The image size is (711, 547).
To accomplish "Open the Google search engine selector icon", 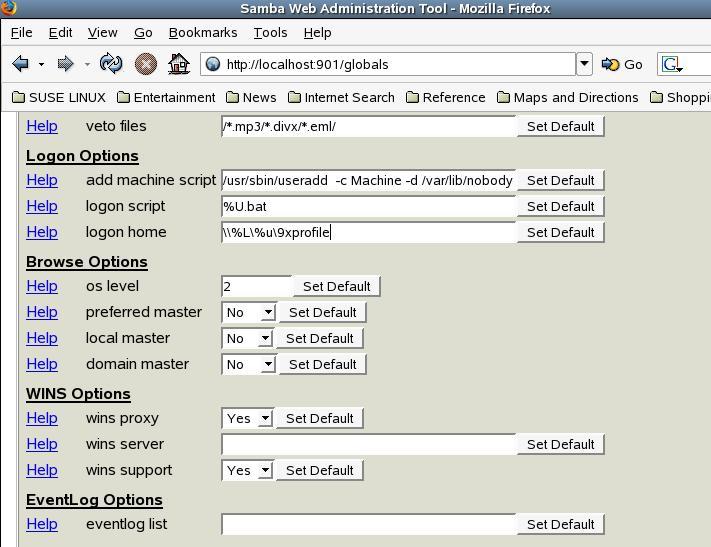I will (672, 64).
